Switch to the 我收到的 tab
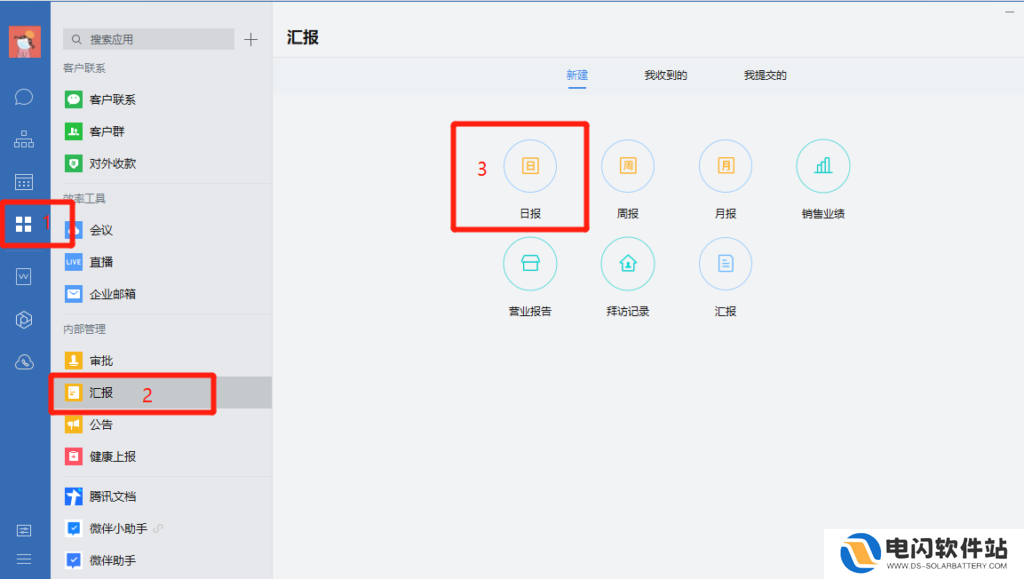The height and width of the screenshot is (579, 1024). coord(665,76)
